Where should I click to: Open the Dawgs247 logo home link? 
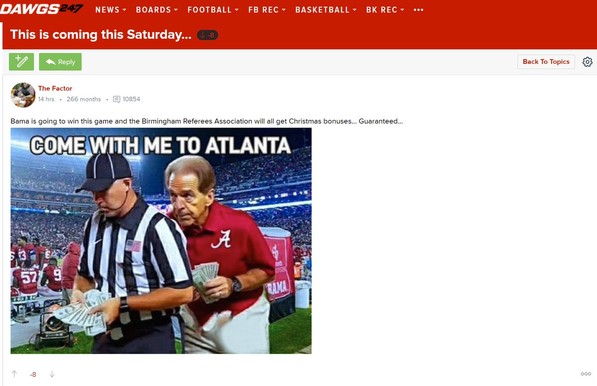41,9
